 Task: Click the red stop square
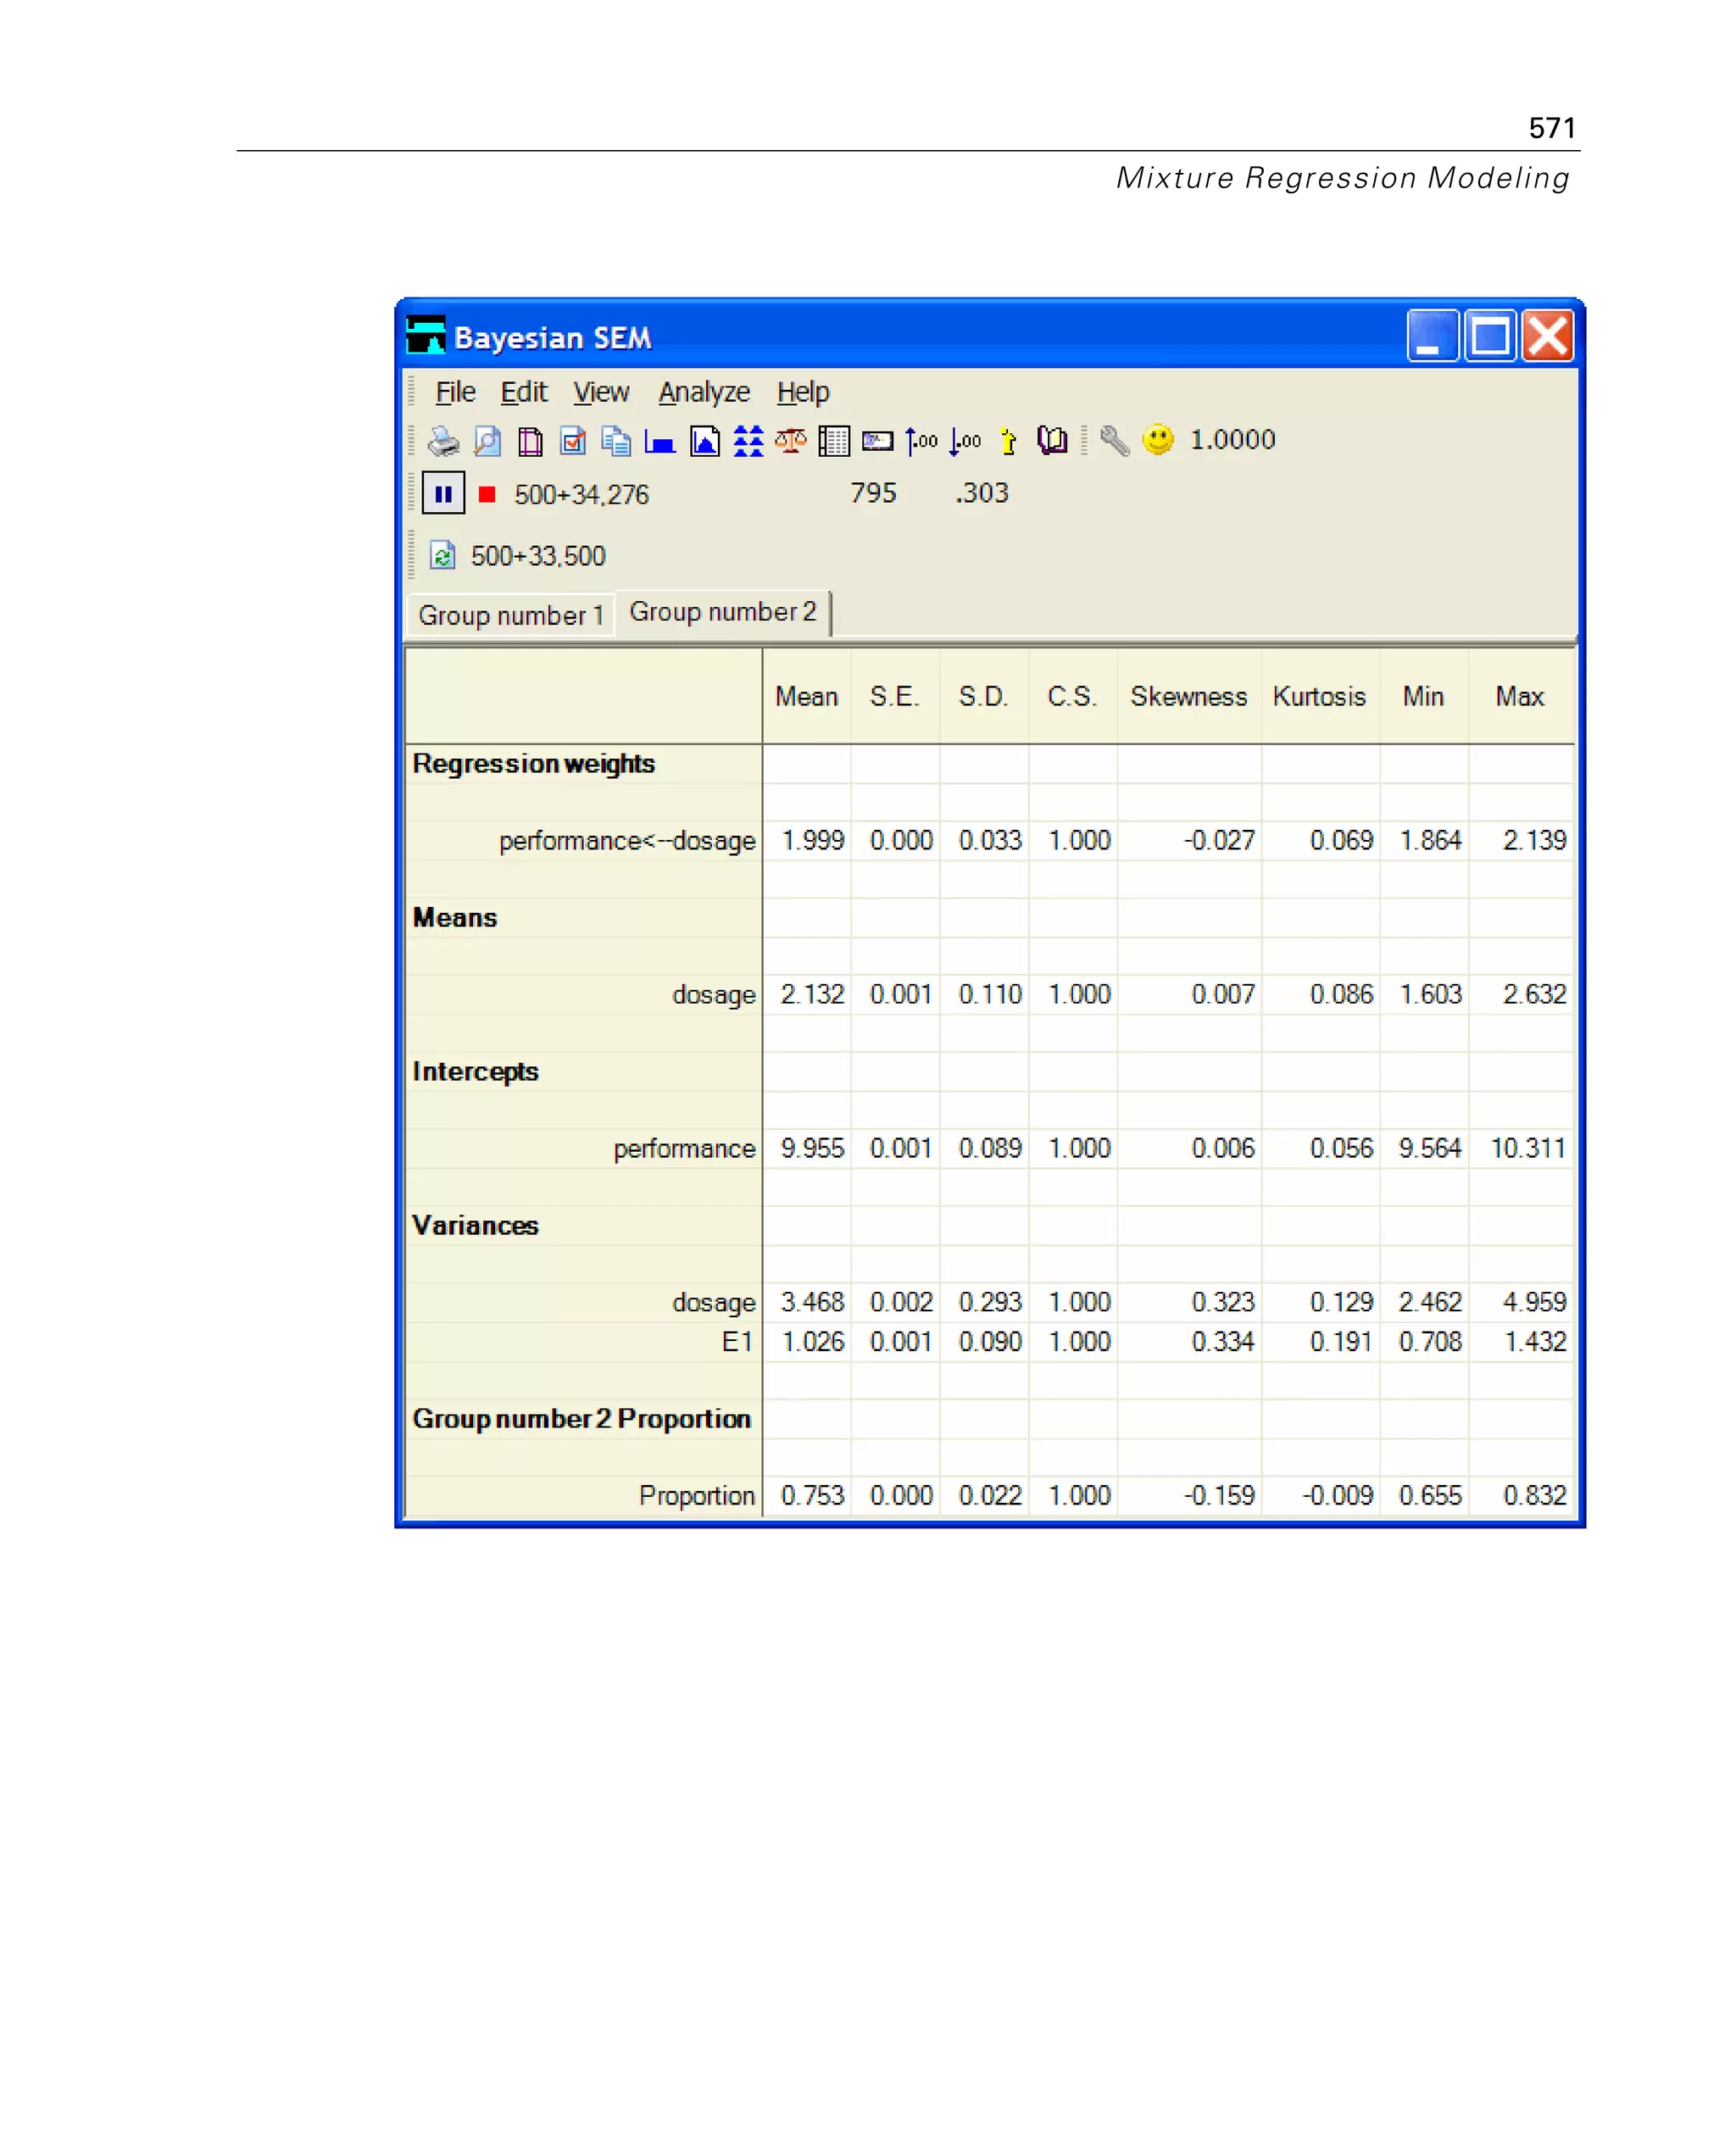point(487,494)
